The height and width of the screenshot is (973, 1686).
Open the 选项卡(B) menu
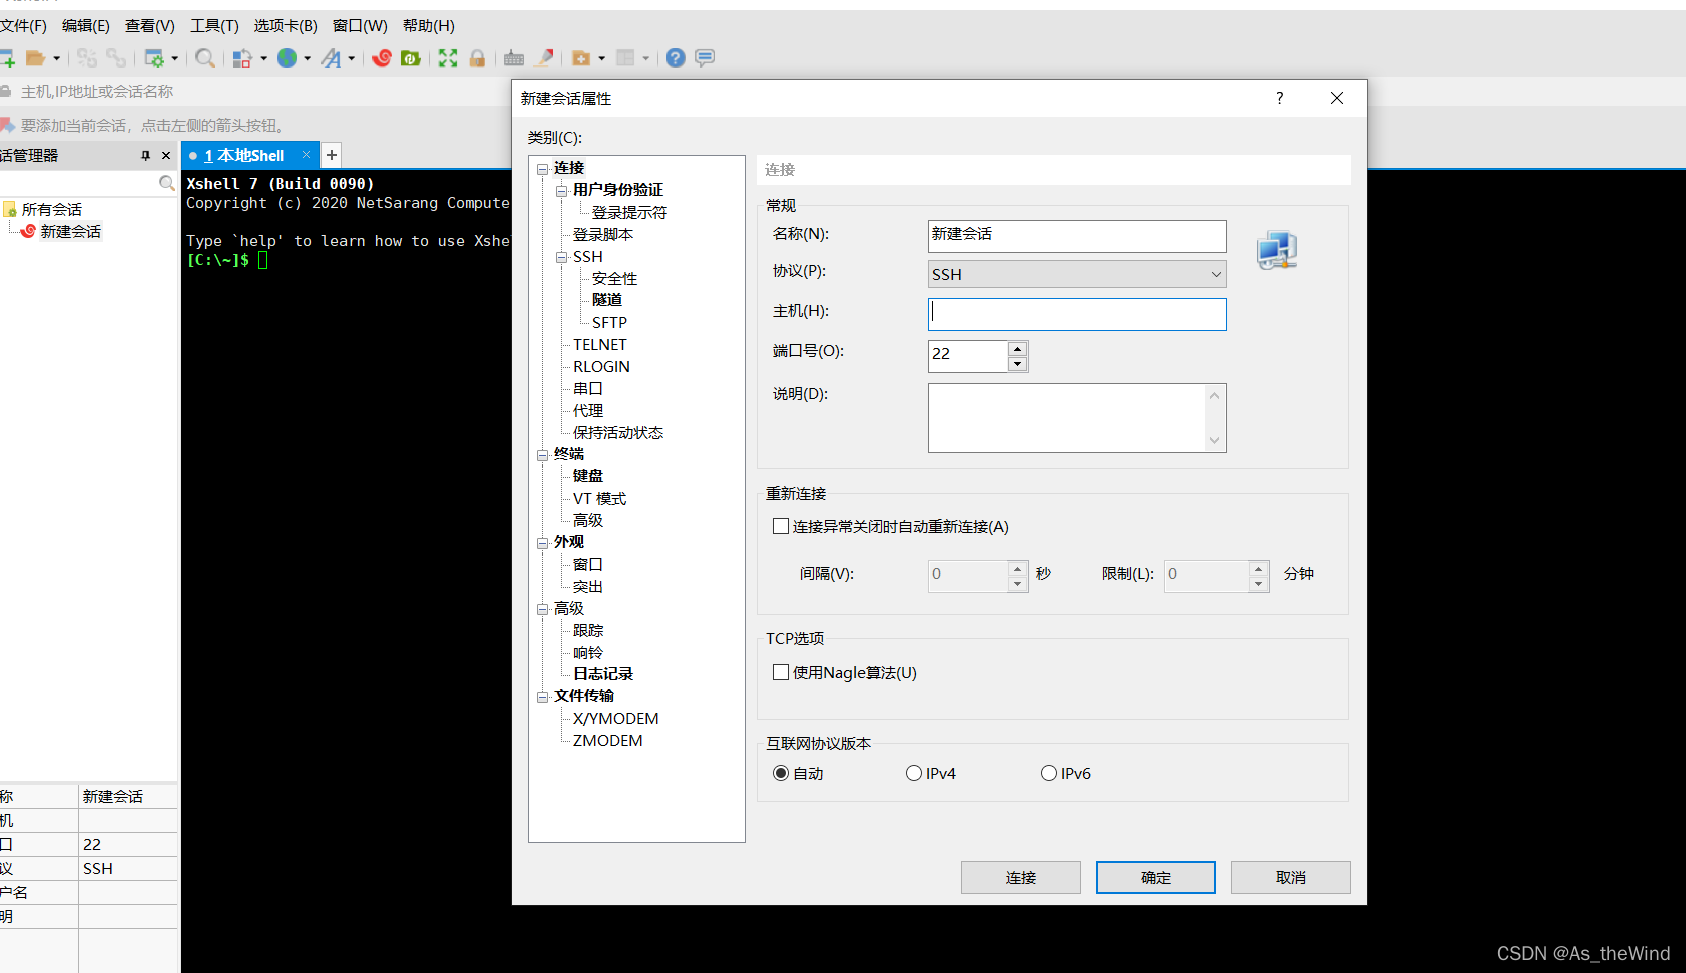point(285,26)
